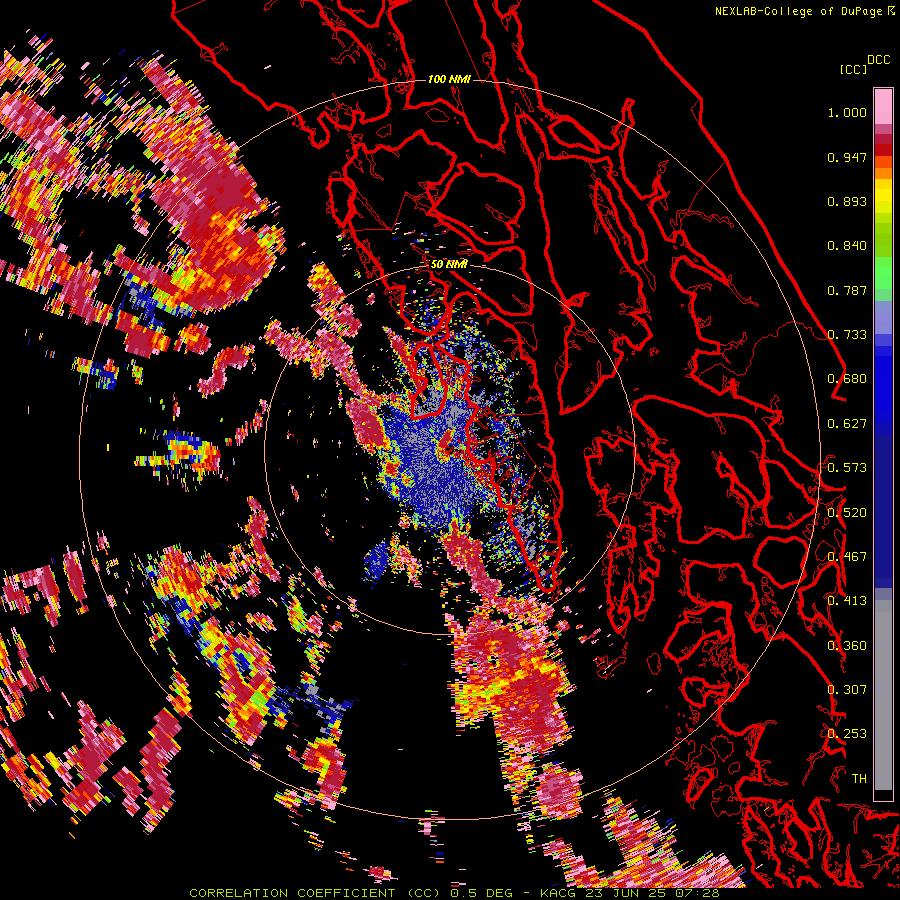Screen dimensions: 900x900
Task: Click the 0.893 scale value
Action: pos(847,201)
